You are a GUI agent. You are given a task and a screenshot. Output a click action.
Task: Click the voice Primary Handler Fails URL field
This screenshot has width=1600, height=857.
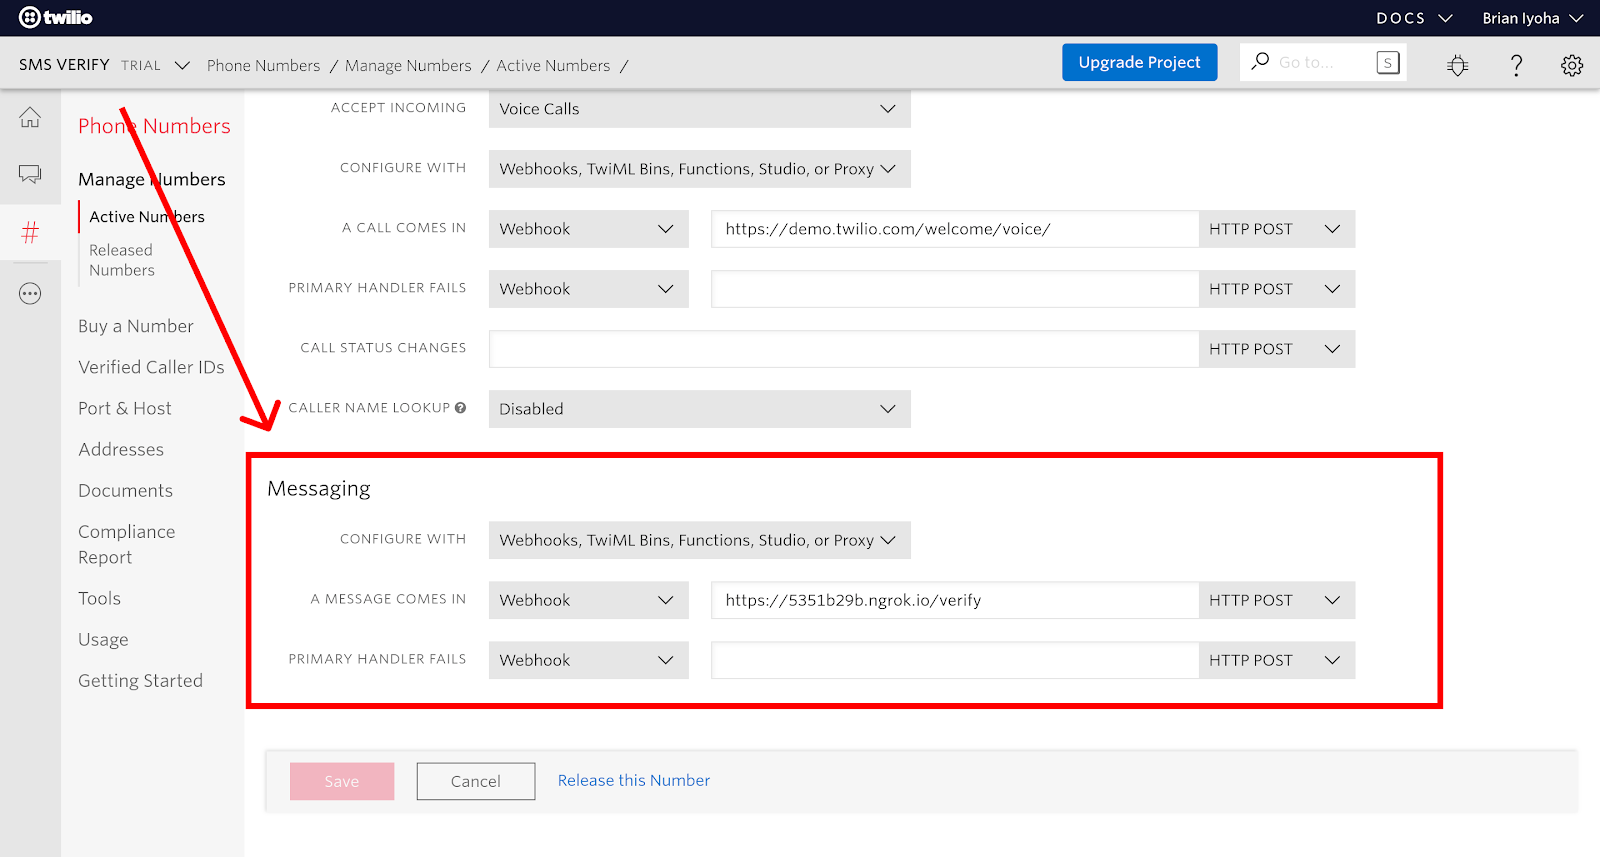[x=955, y=289]
